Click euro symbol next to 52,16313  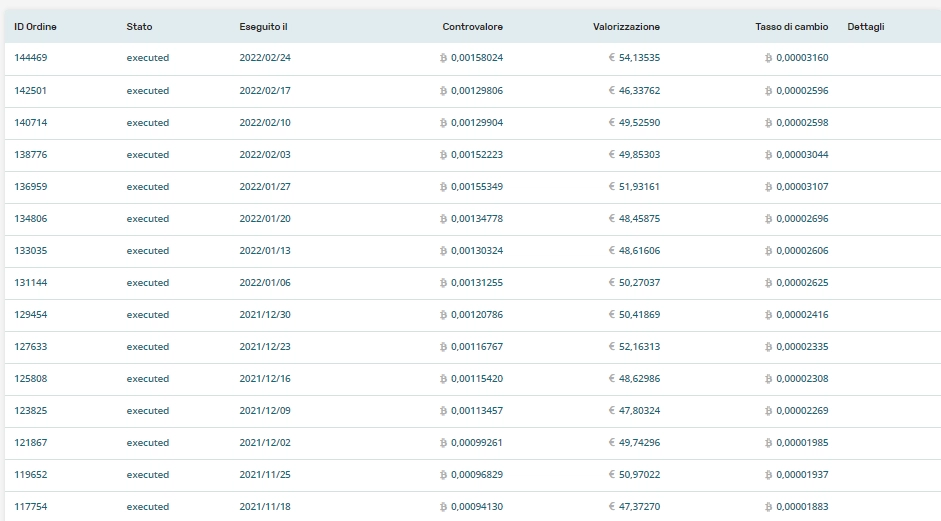(612, 347)
